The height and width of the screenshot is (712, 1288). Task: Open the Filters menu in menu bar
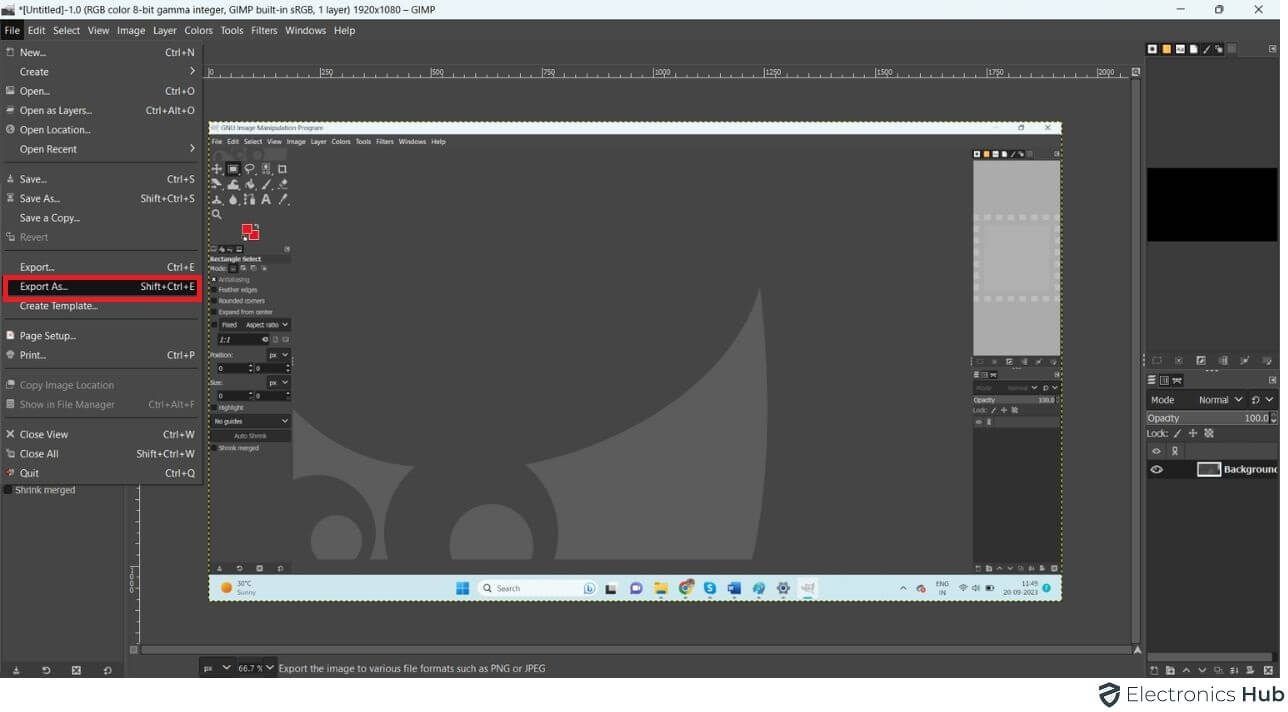(x=264, y=30)
